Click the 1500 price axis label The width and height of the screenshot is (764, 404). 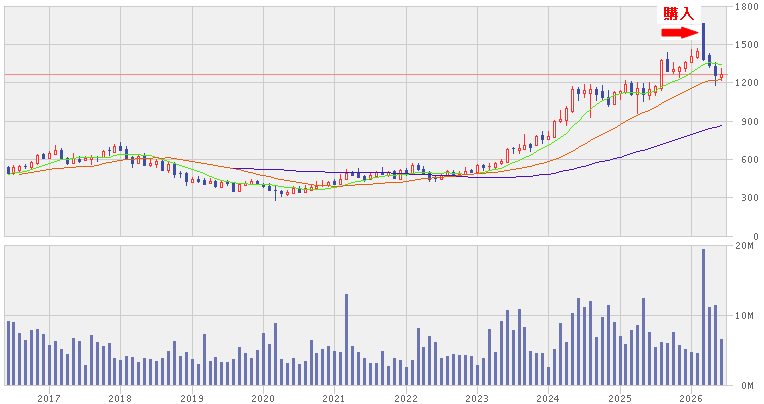[748, 45]
